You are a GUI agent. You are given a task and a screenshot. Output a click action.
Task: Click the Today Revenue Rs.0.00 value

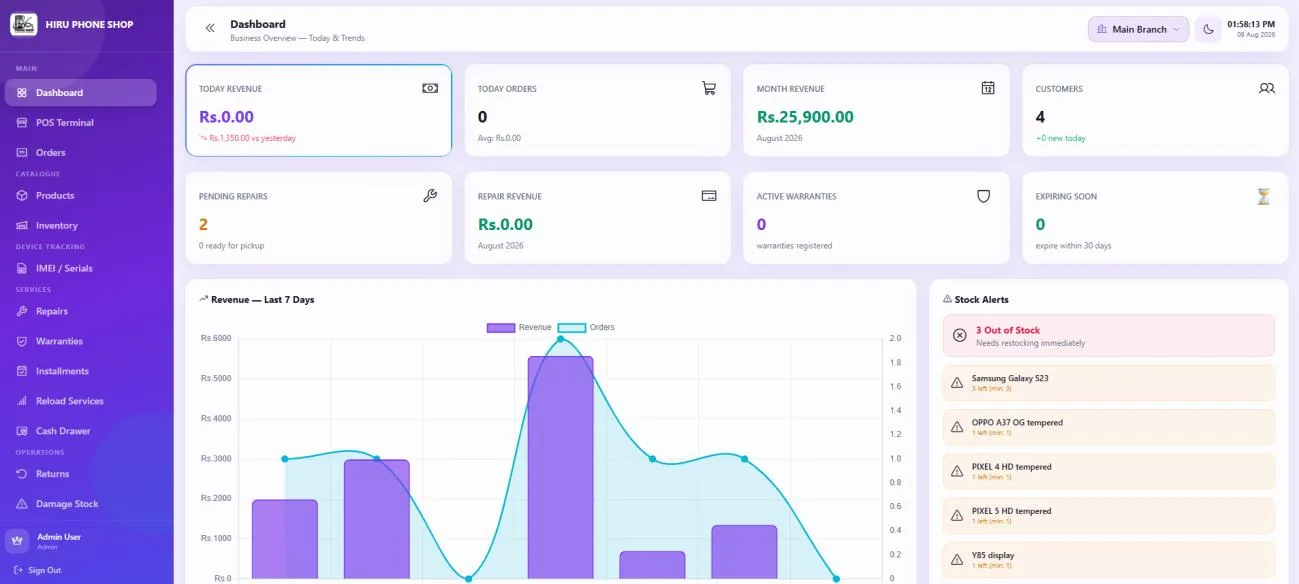coord(226,117)
